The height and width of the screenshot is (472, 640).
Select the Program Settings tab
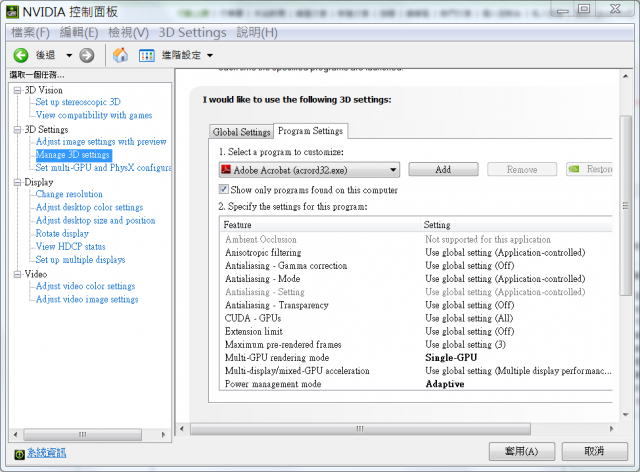(x=310, y=131)
